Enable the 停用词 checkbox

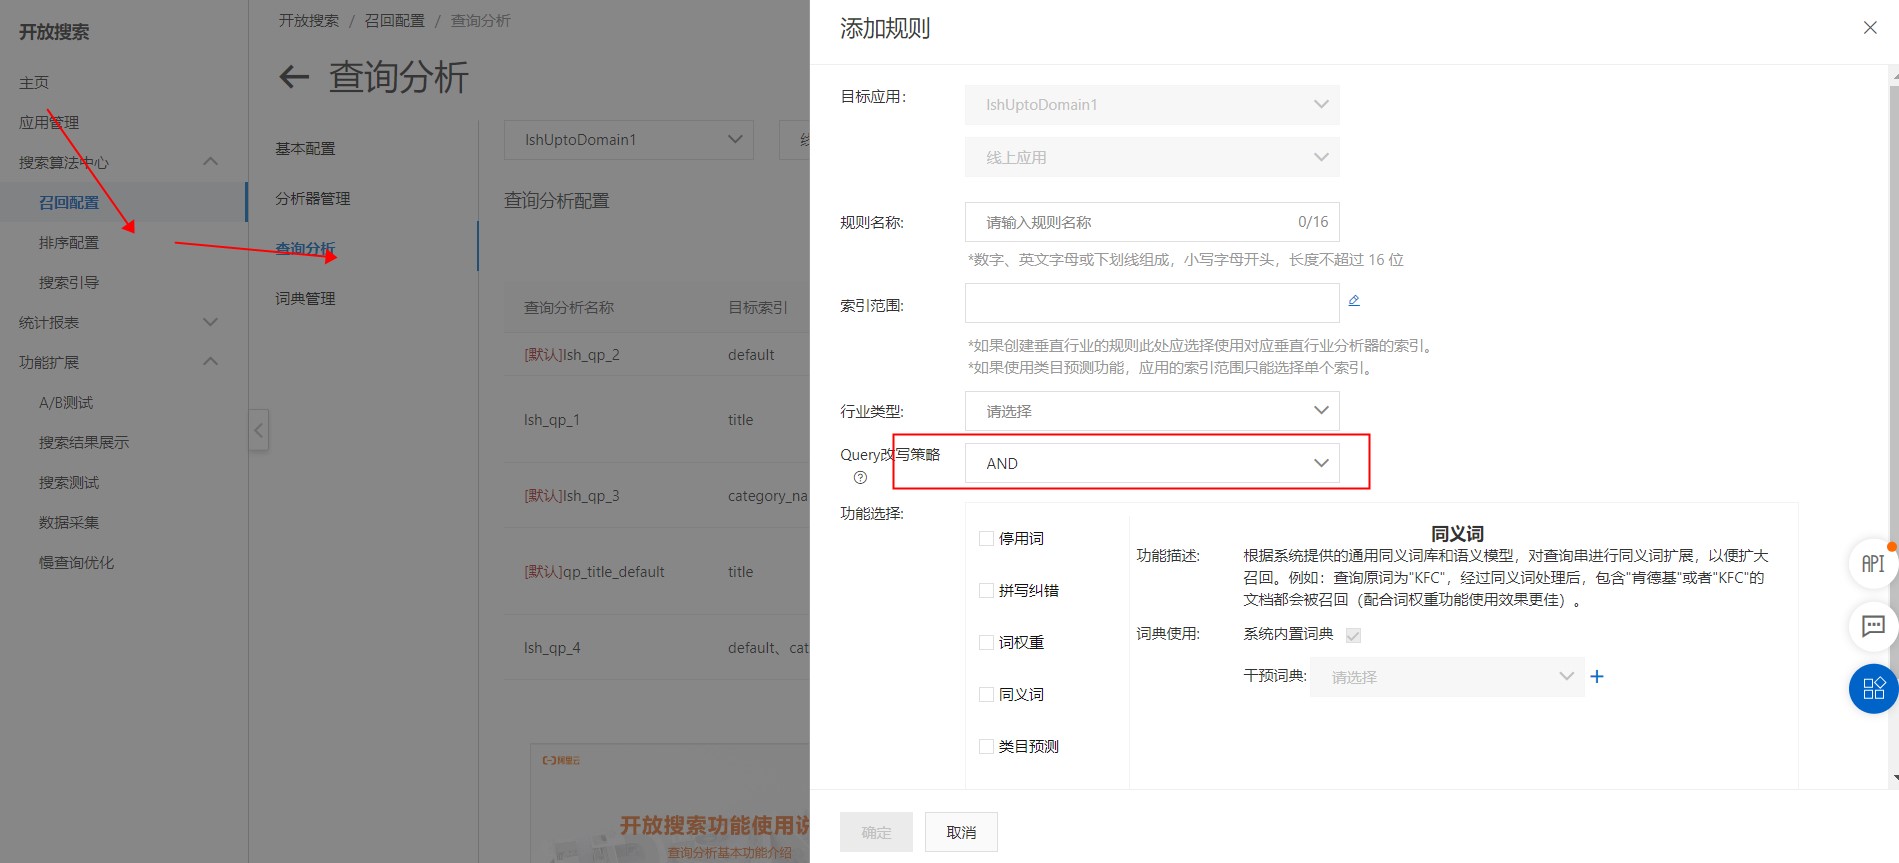click(986, 539)
